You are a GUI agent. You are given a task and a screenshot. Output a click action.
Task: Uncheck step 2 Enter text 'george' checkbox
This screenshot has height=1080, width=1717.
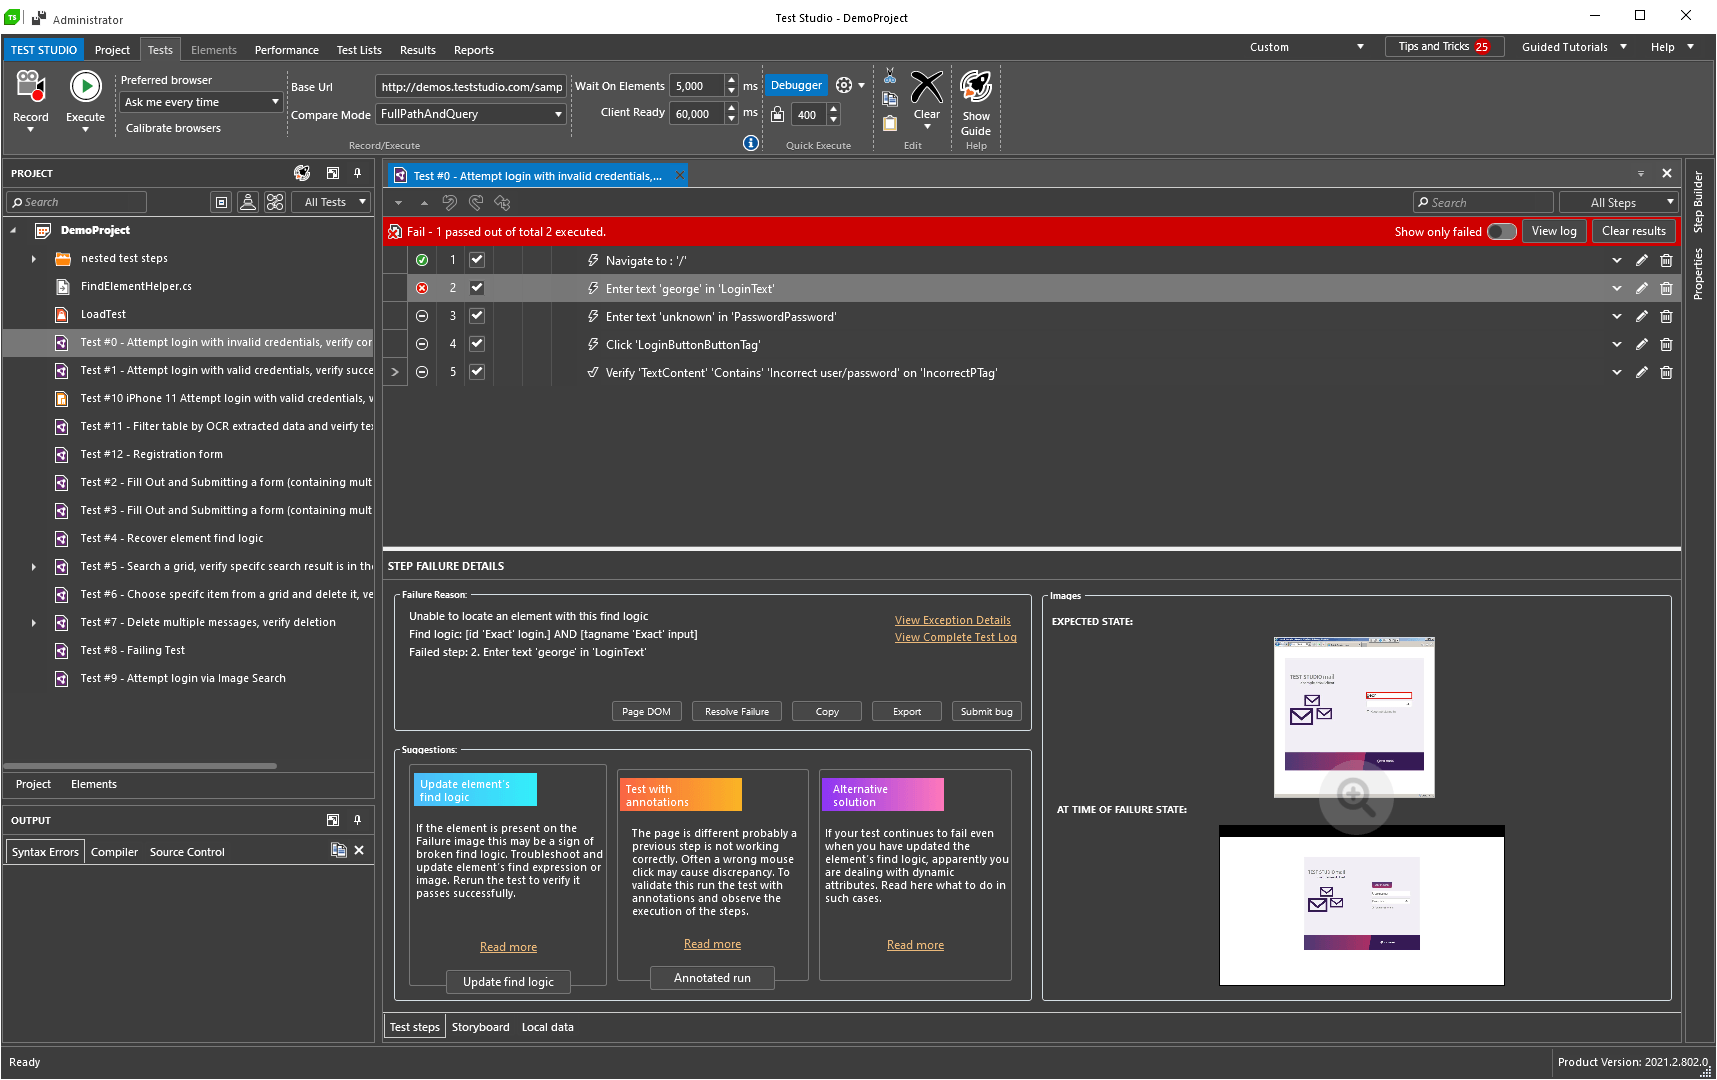477,288
